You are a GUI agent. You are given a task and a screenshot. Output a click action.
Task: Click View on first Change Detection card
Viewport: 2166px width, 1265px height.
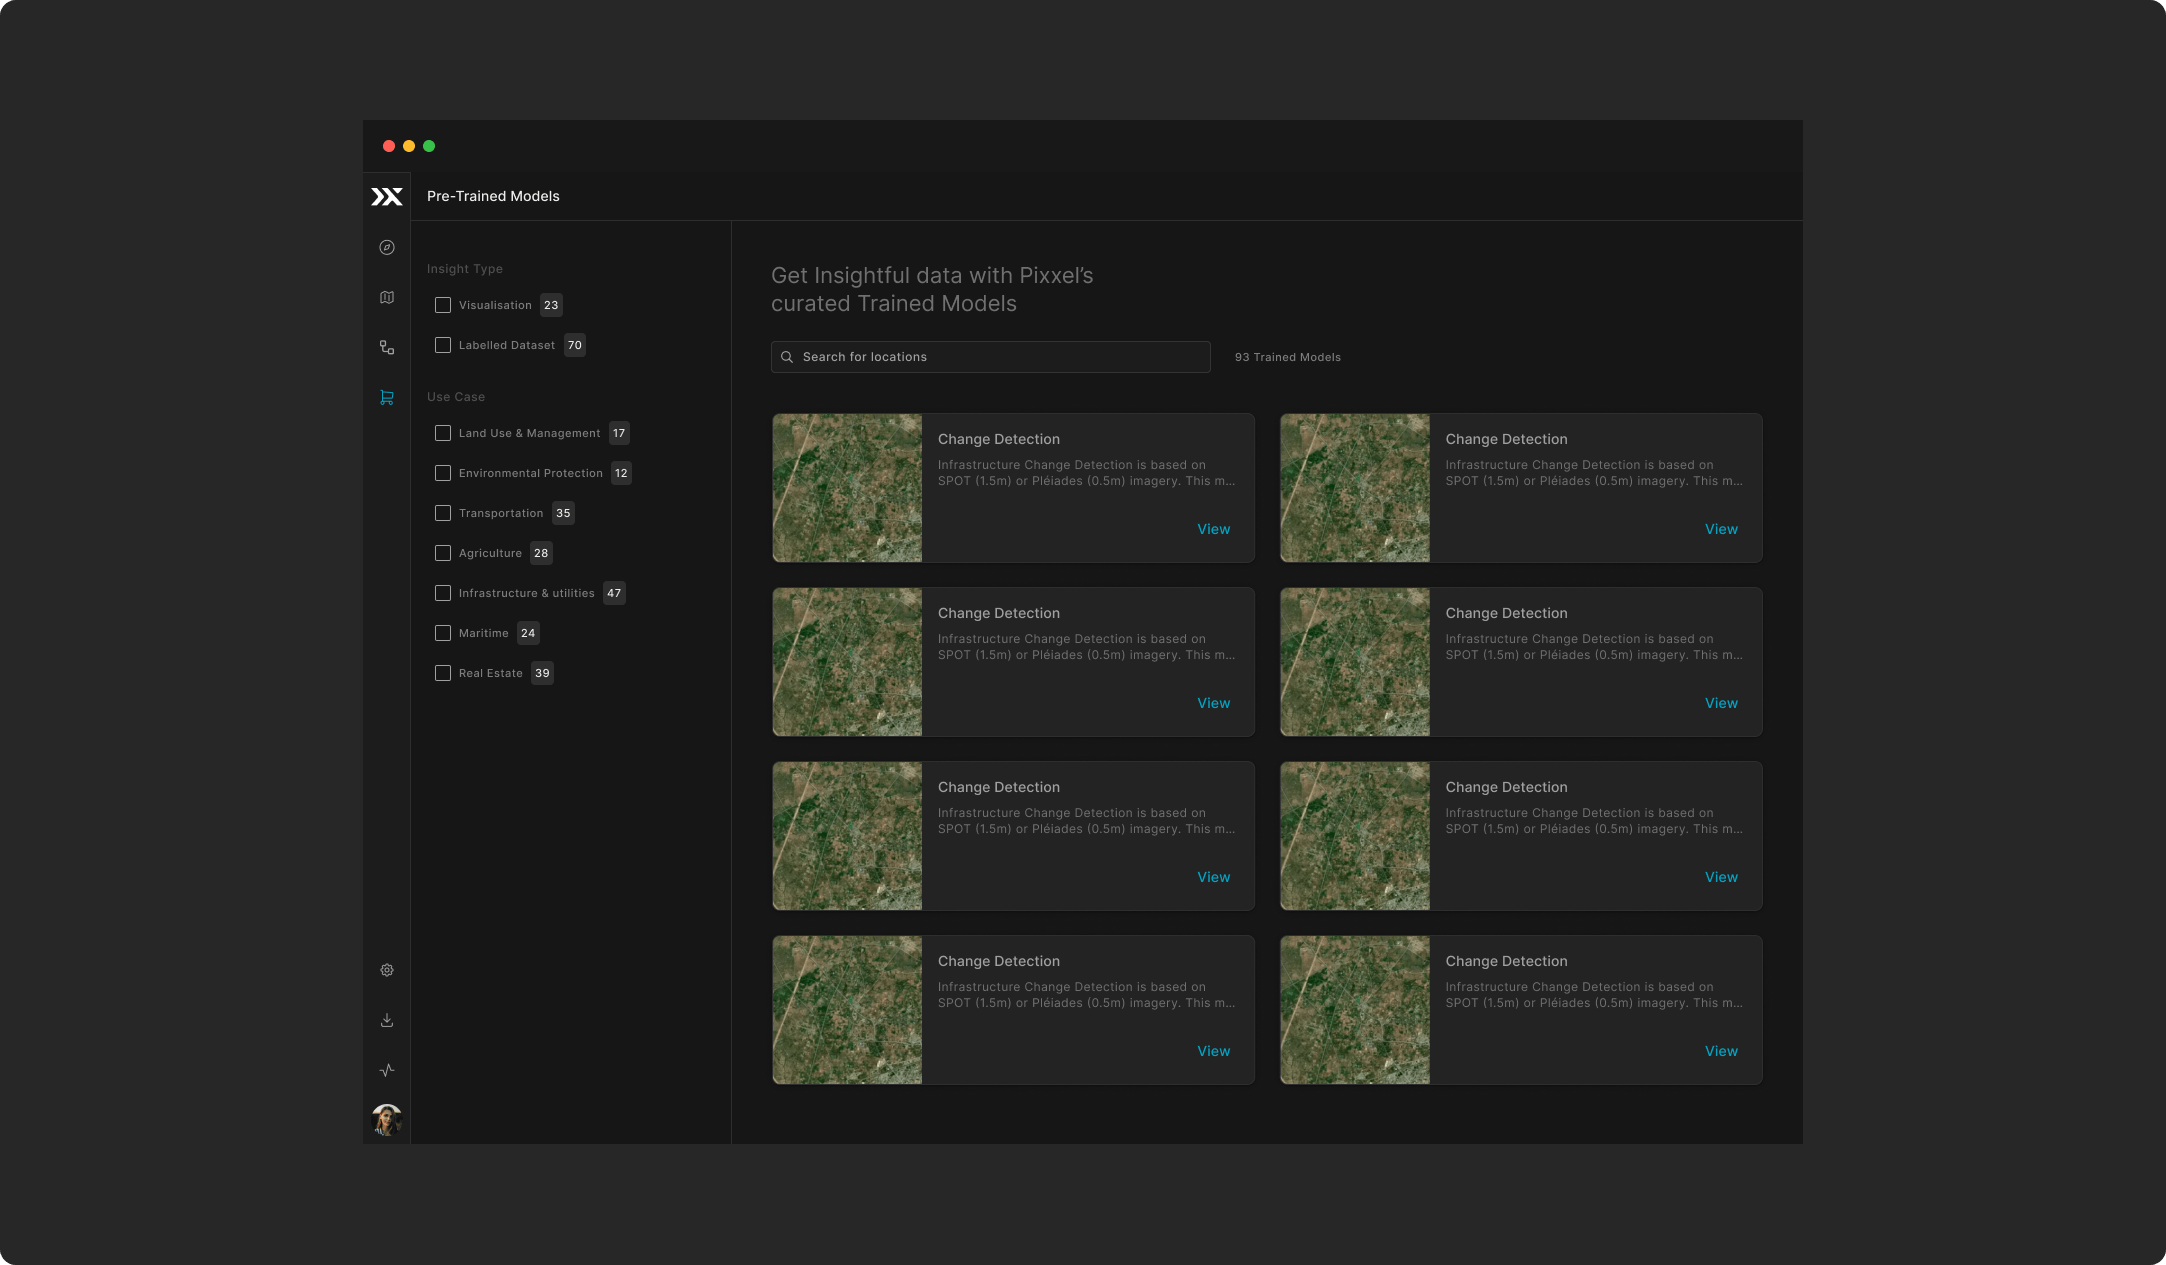click(x=1213, y=529)
